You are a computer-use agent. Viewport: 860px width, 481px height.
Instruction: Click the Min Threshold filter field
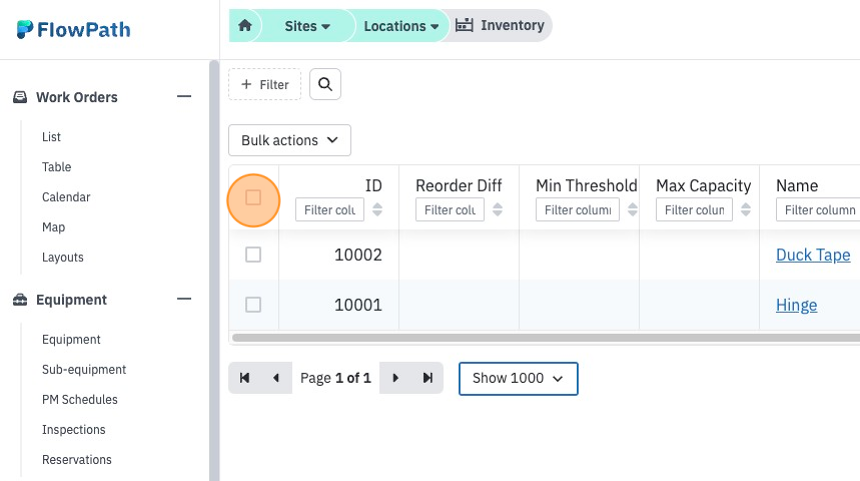pyautogui.click(x=578, y=210)
